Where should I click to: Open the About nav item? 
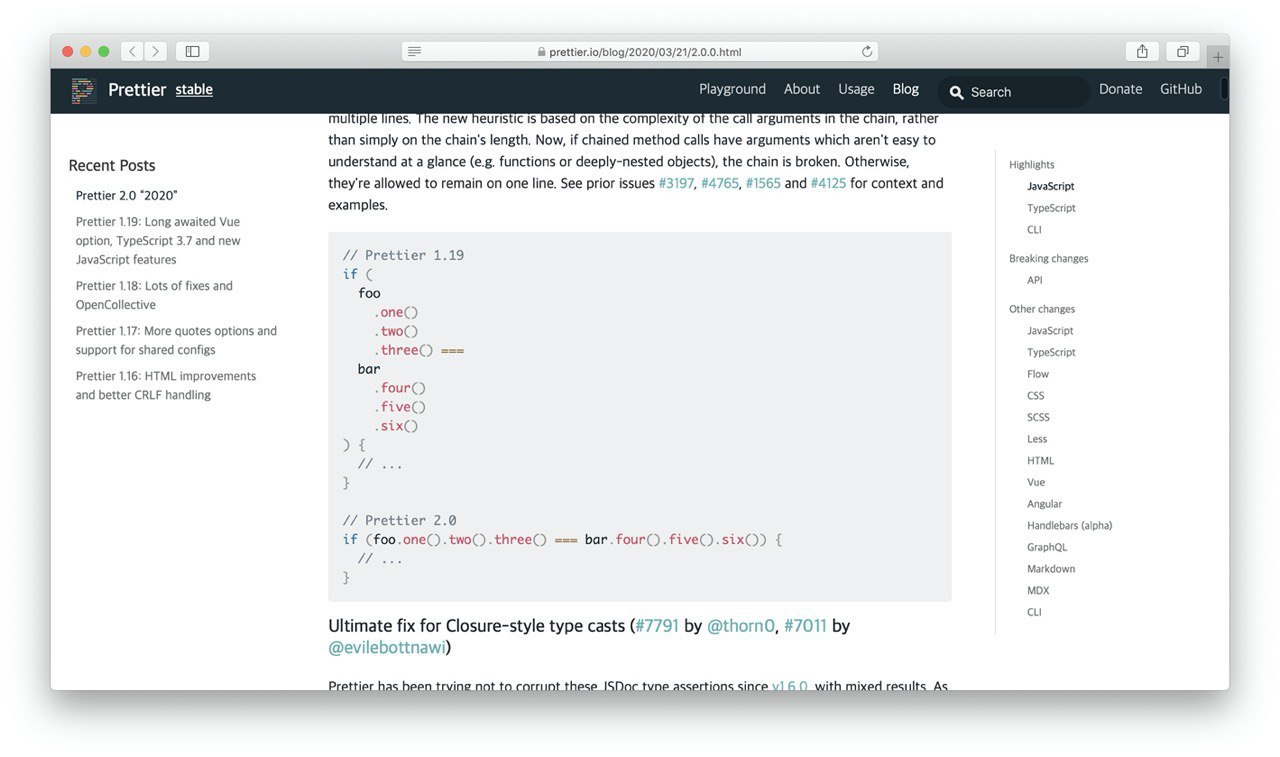point(802,89)
